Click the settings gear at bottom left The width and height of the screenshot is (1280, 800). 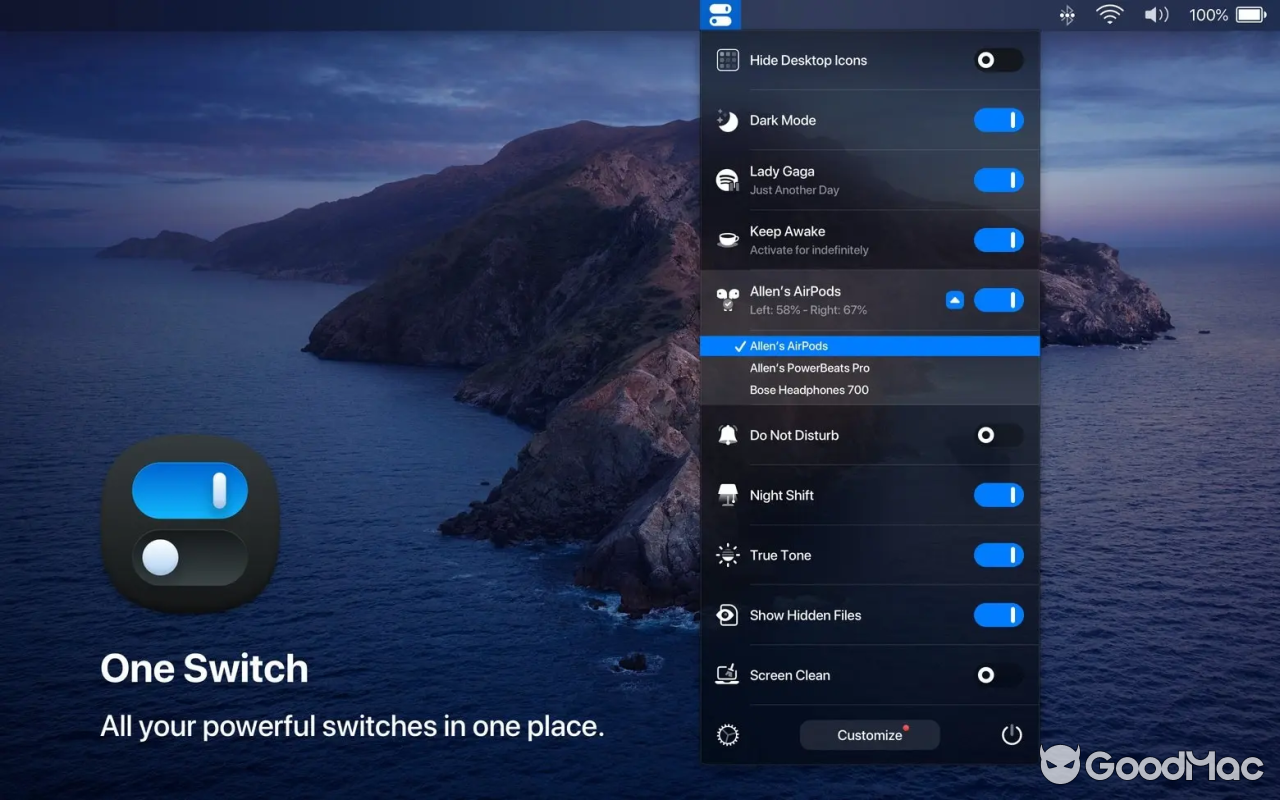click(x=727, y=734)
